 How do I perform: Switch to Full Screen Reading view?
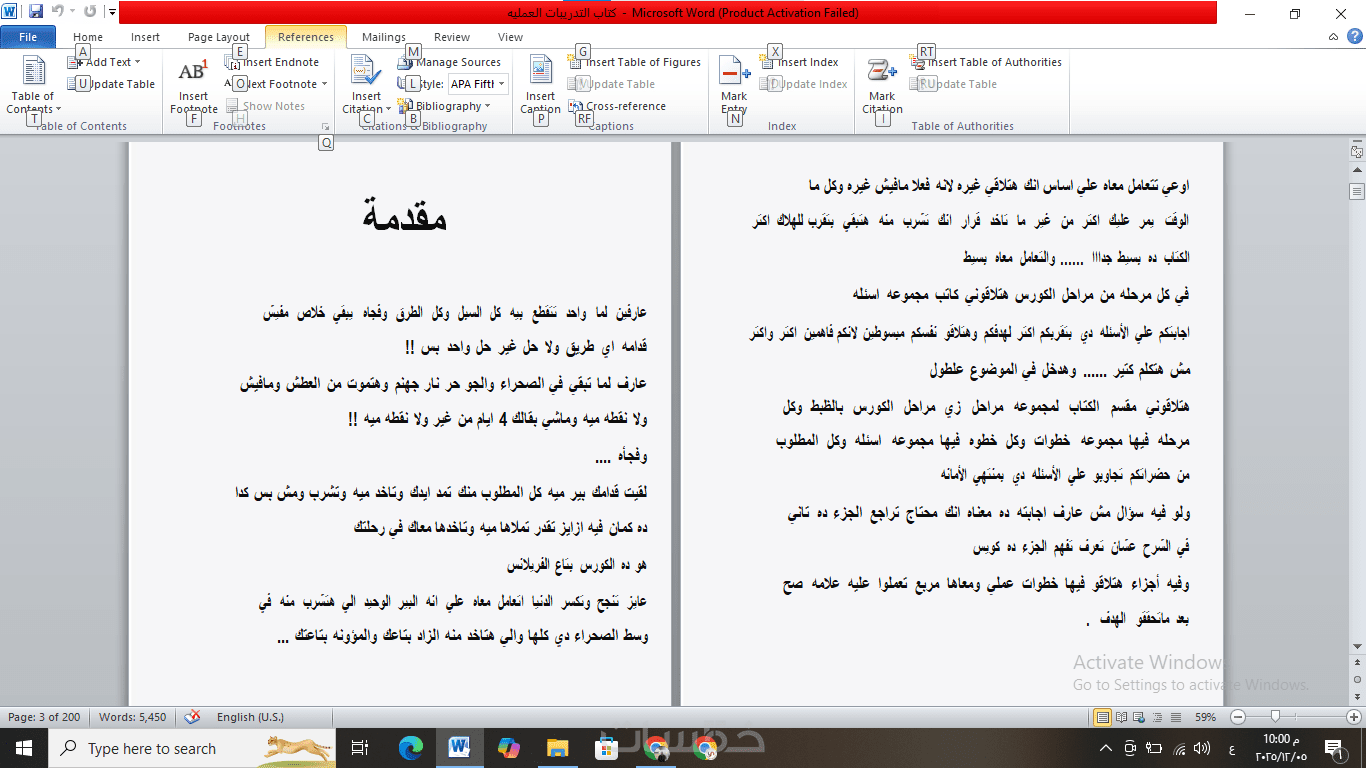pos(1121,717)
